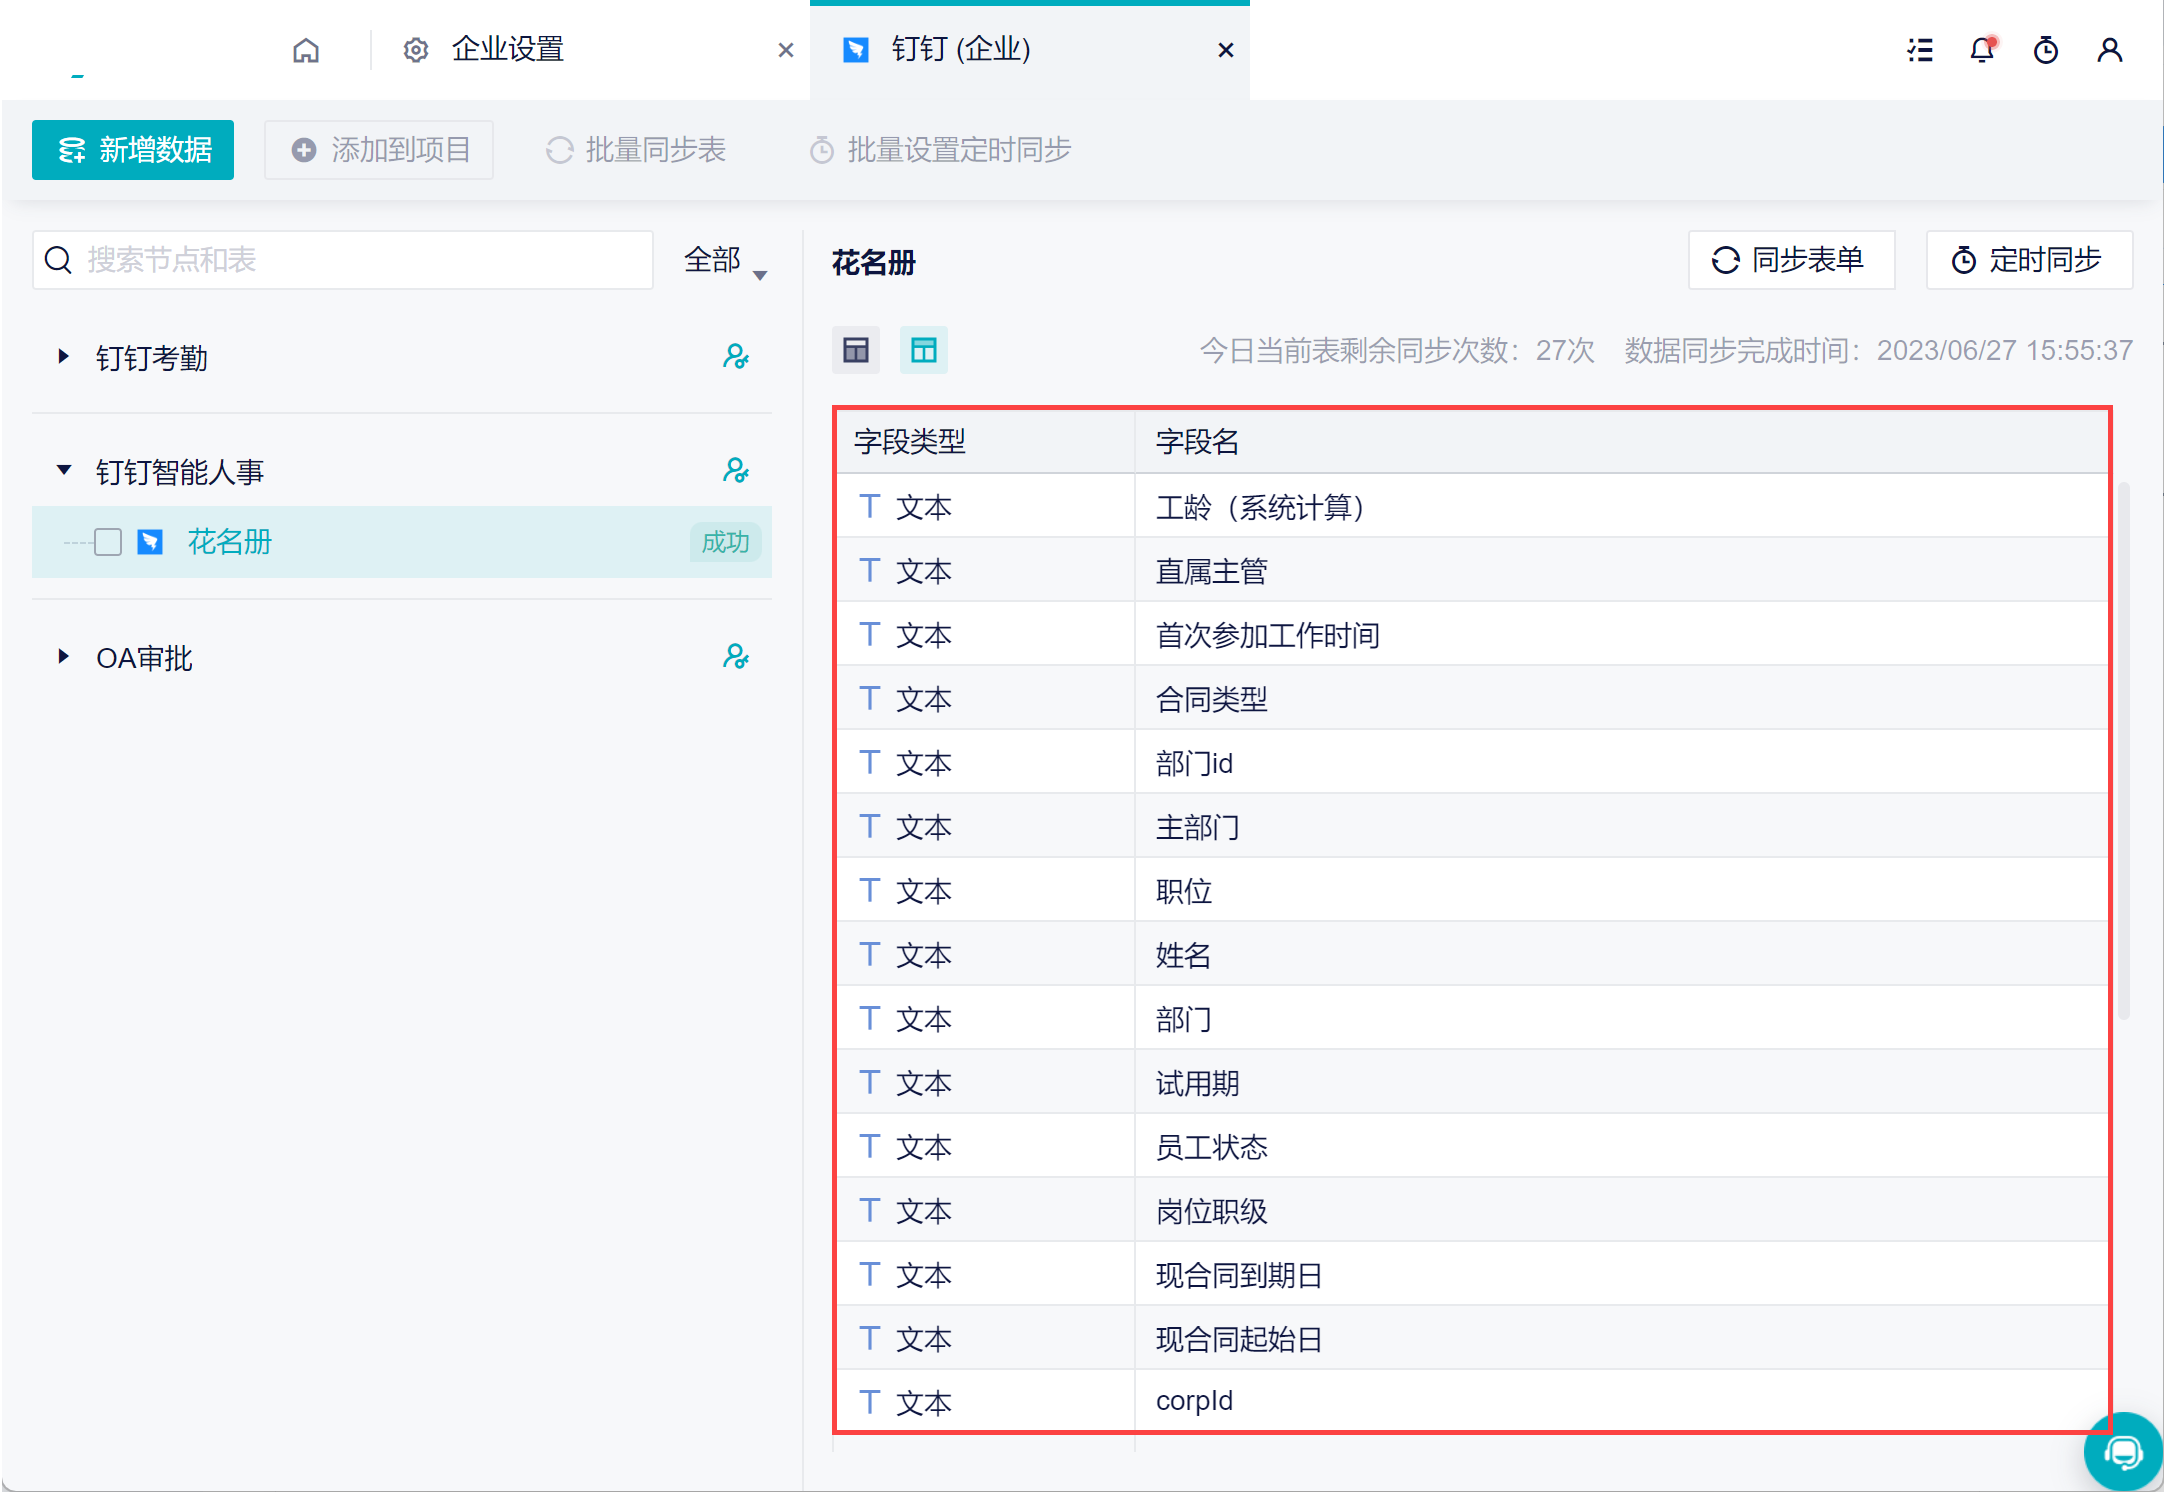Viewport: 2164px width, 1492px height.
Task: Open the user profile icon
Action: 2110,50
